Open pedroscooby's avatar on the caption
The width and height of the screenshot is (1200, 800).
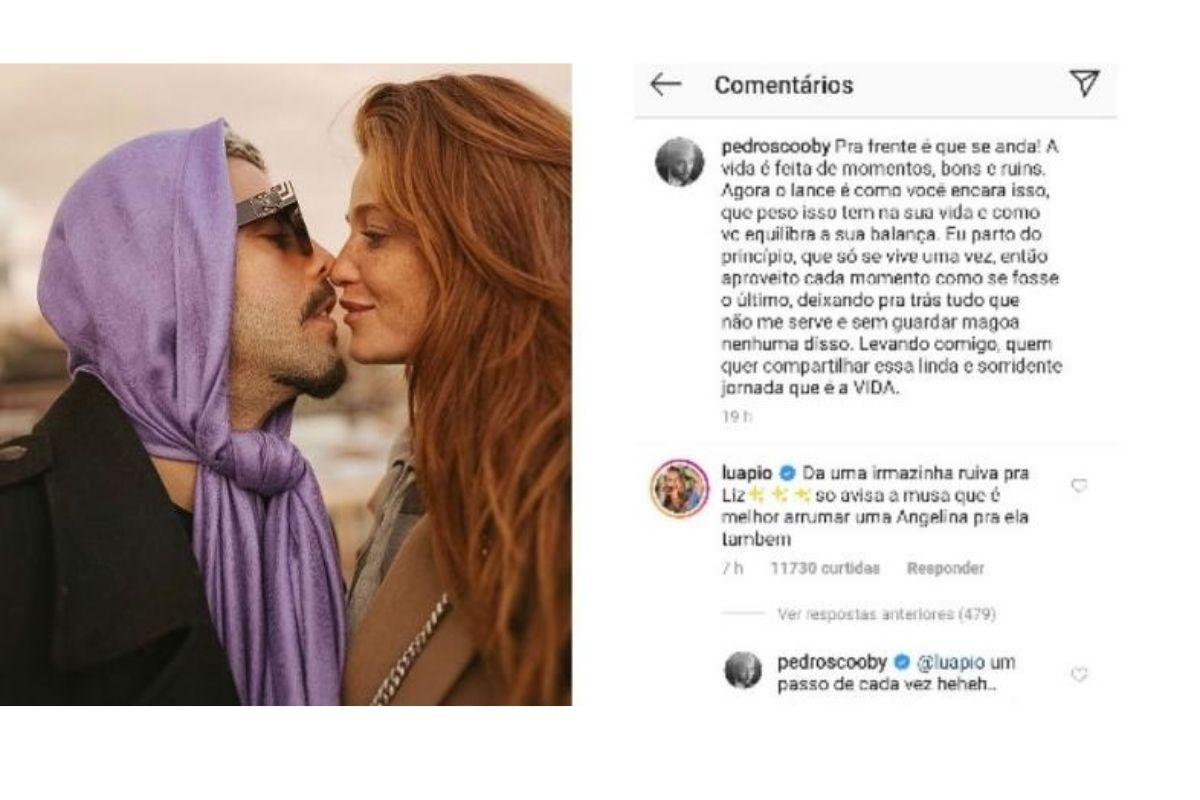click(679, 162)
